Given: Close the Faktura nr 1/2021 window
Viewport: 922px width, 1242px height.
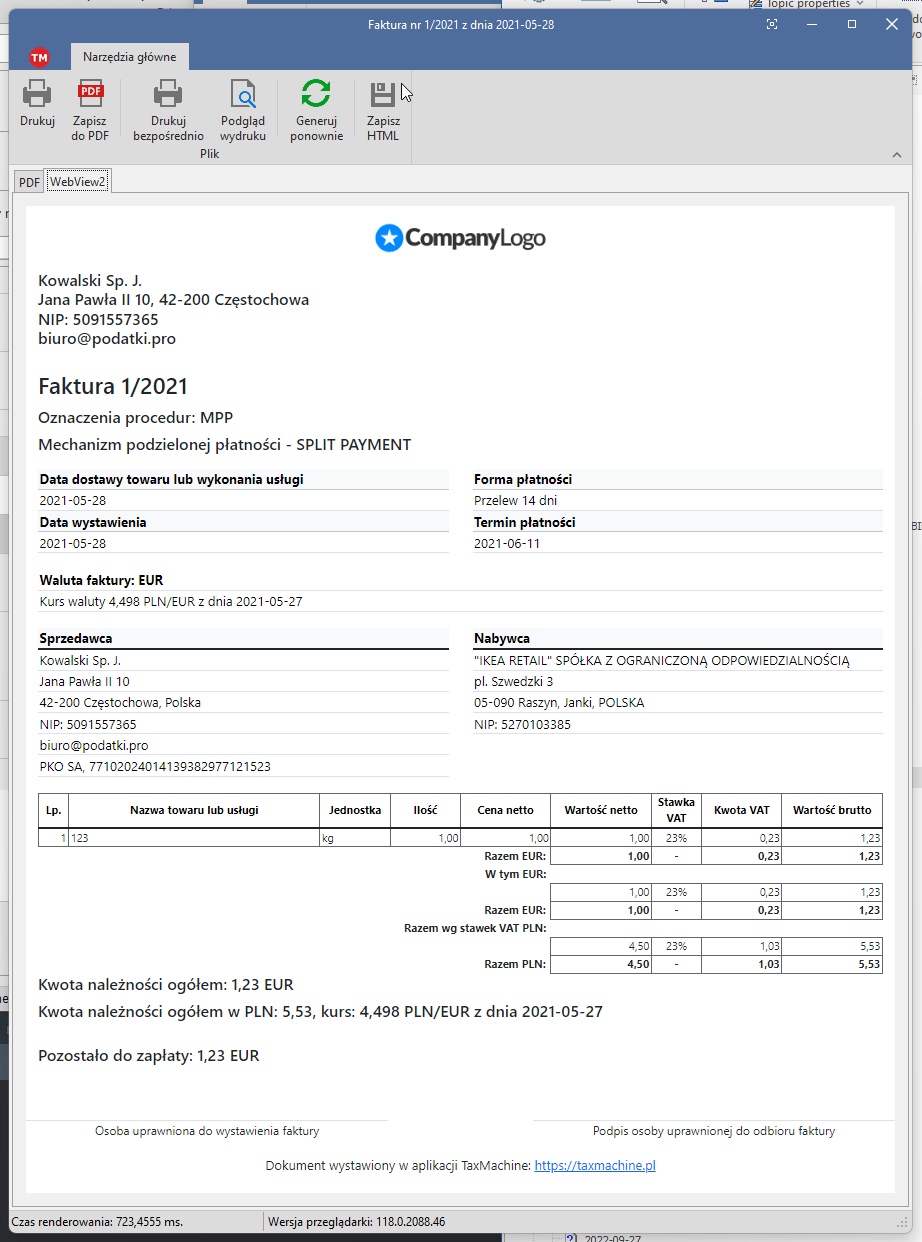Looking at the screenshot, I should click(x=892, y=24).
